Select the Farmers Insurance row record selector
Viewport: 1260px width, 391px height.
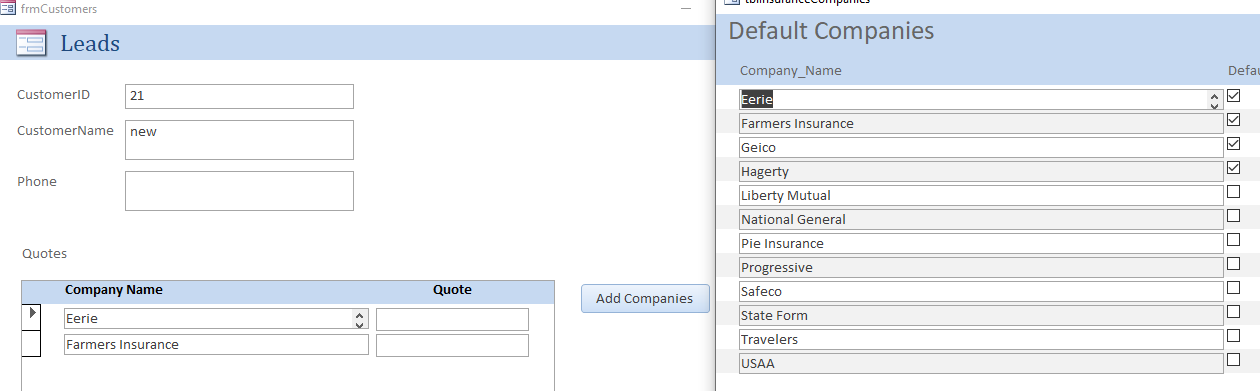tap(31, 344)
